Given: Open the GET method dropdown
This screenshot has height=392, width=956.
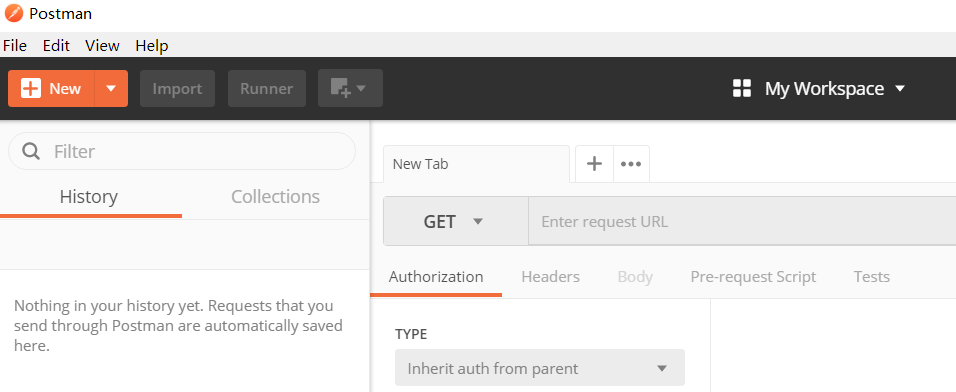Looking at the screenshot, I should coord(456,221).
